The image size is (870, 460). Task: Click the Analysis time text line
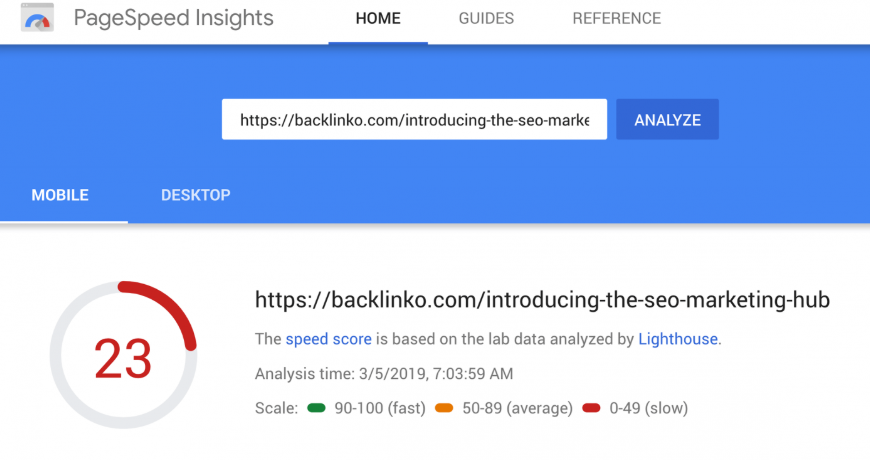384,373
